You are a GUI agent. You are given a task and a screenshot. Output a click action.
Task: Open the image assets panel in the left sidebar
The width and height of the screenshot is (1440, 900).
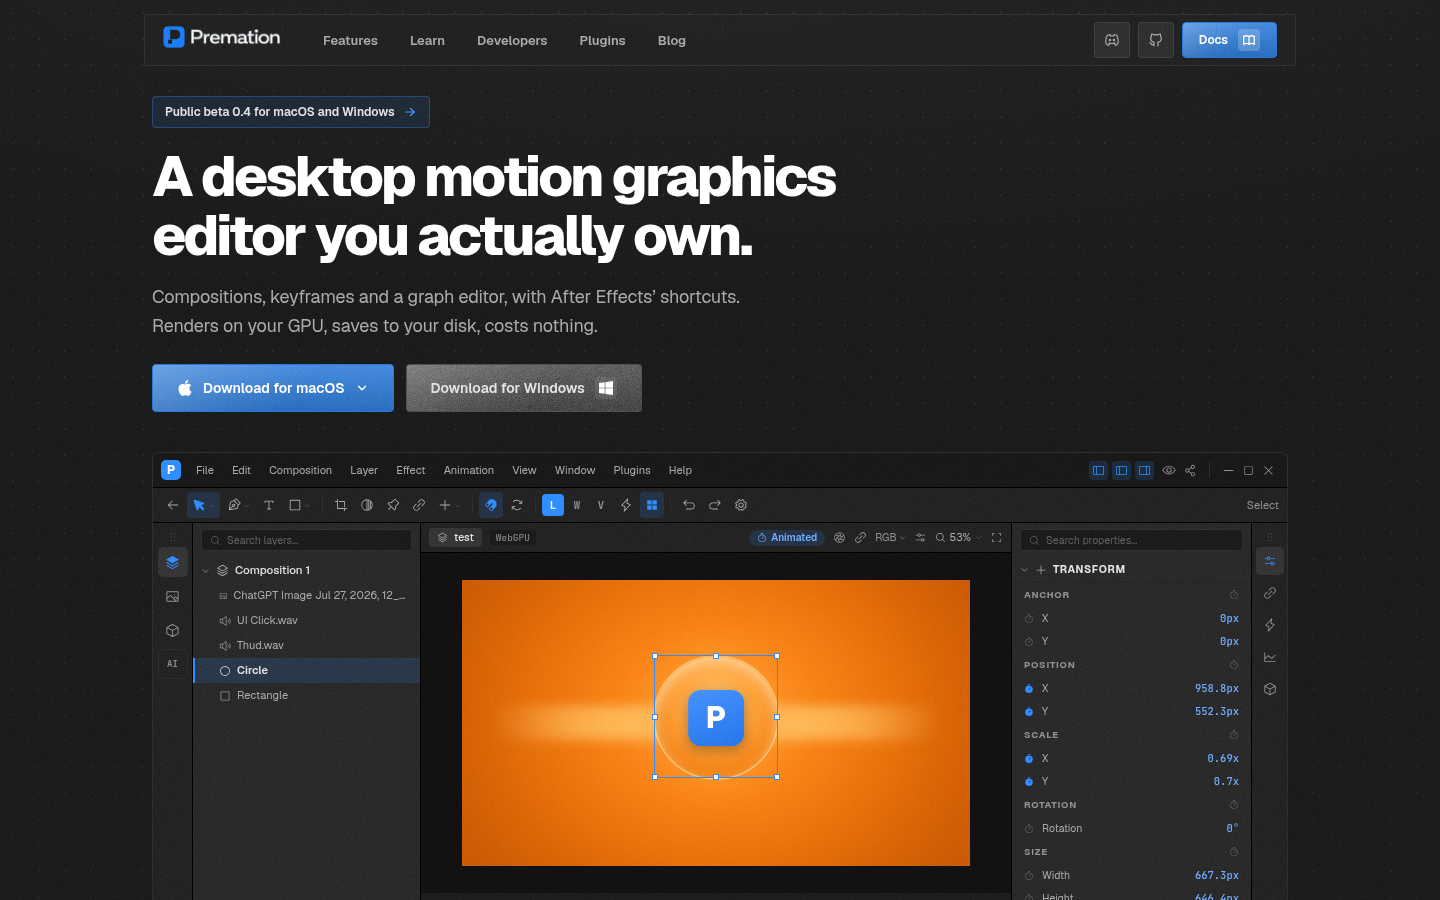tap(173, 597)
